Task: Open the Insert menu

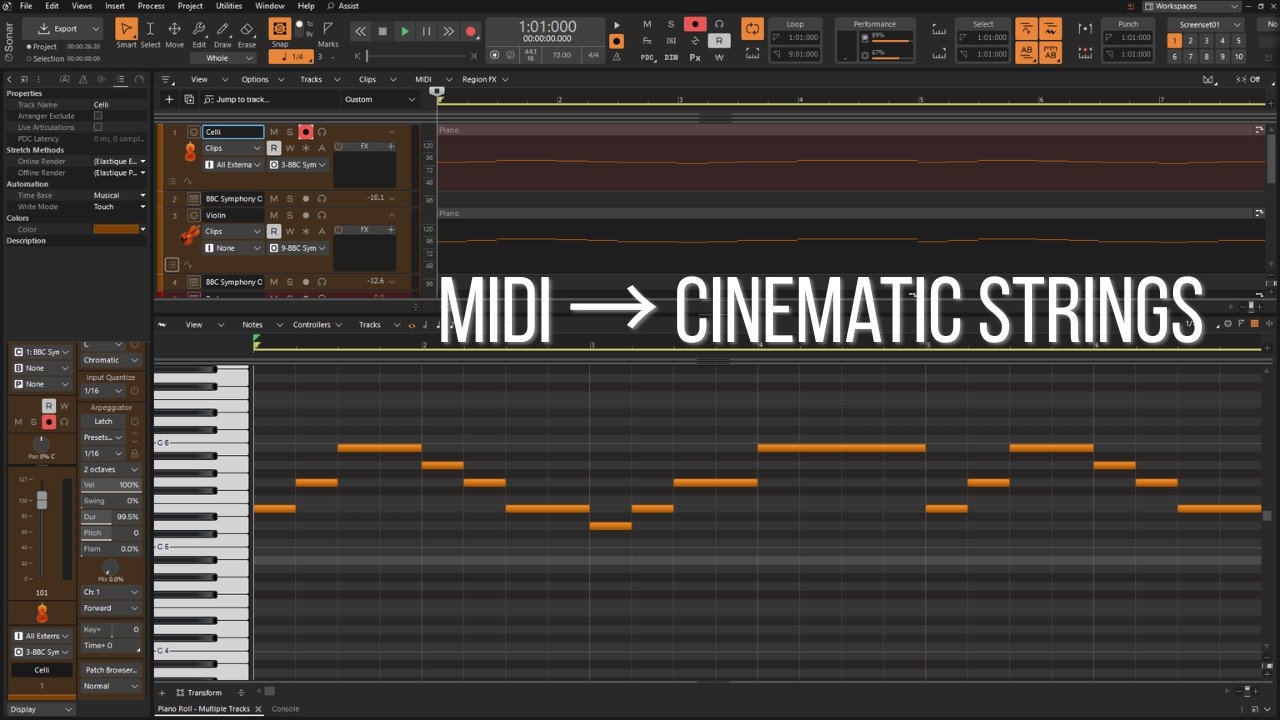Action: 115,6
